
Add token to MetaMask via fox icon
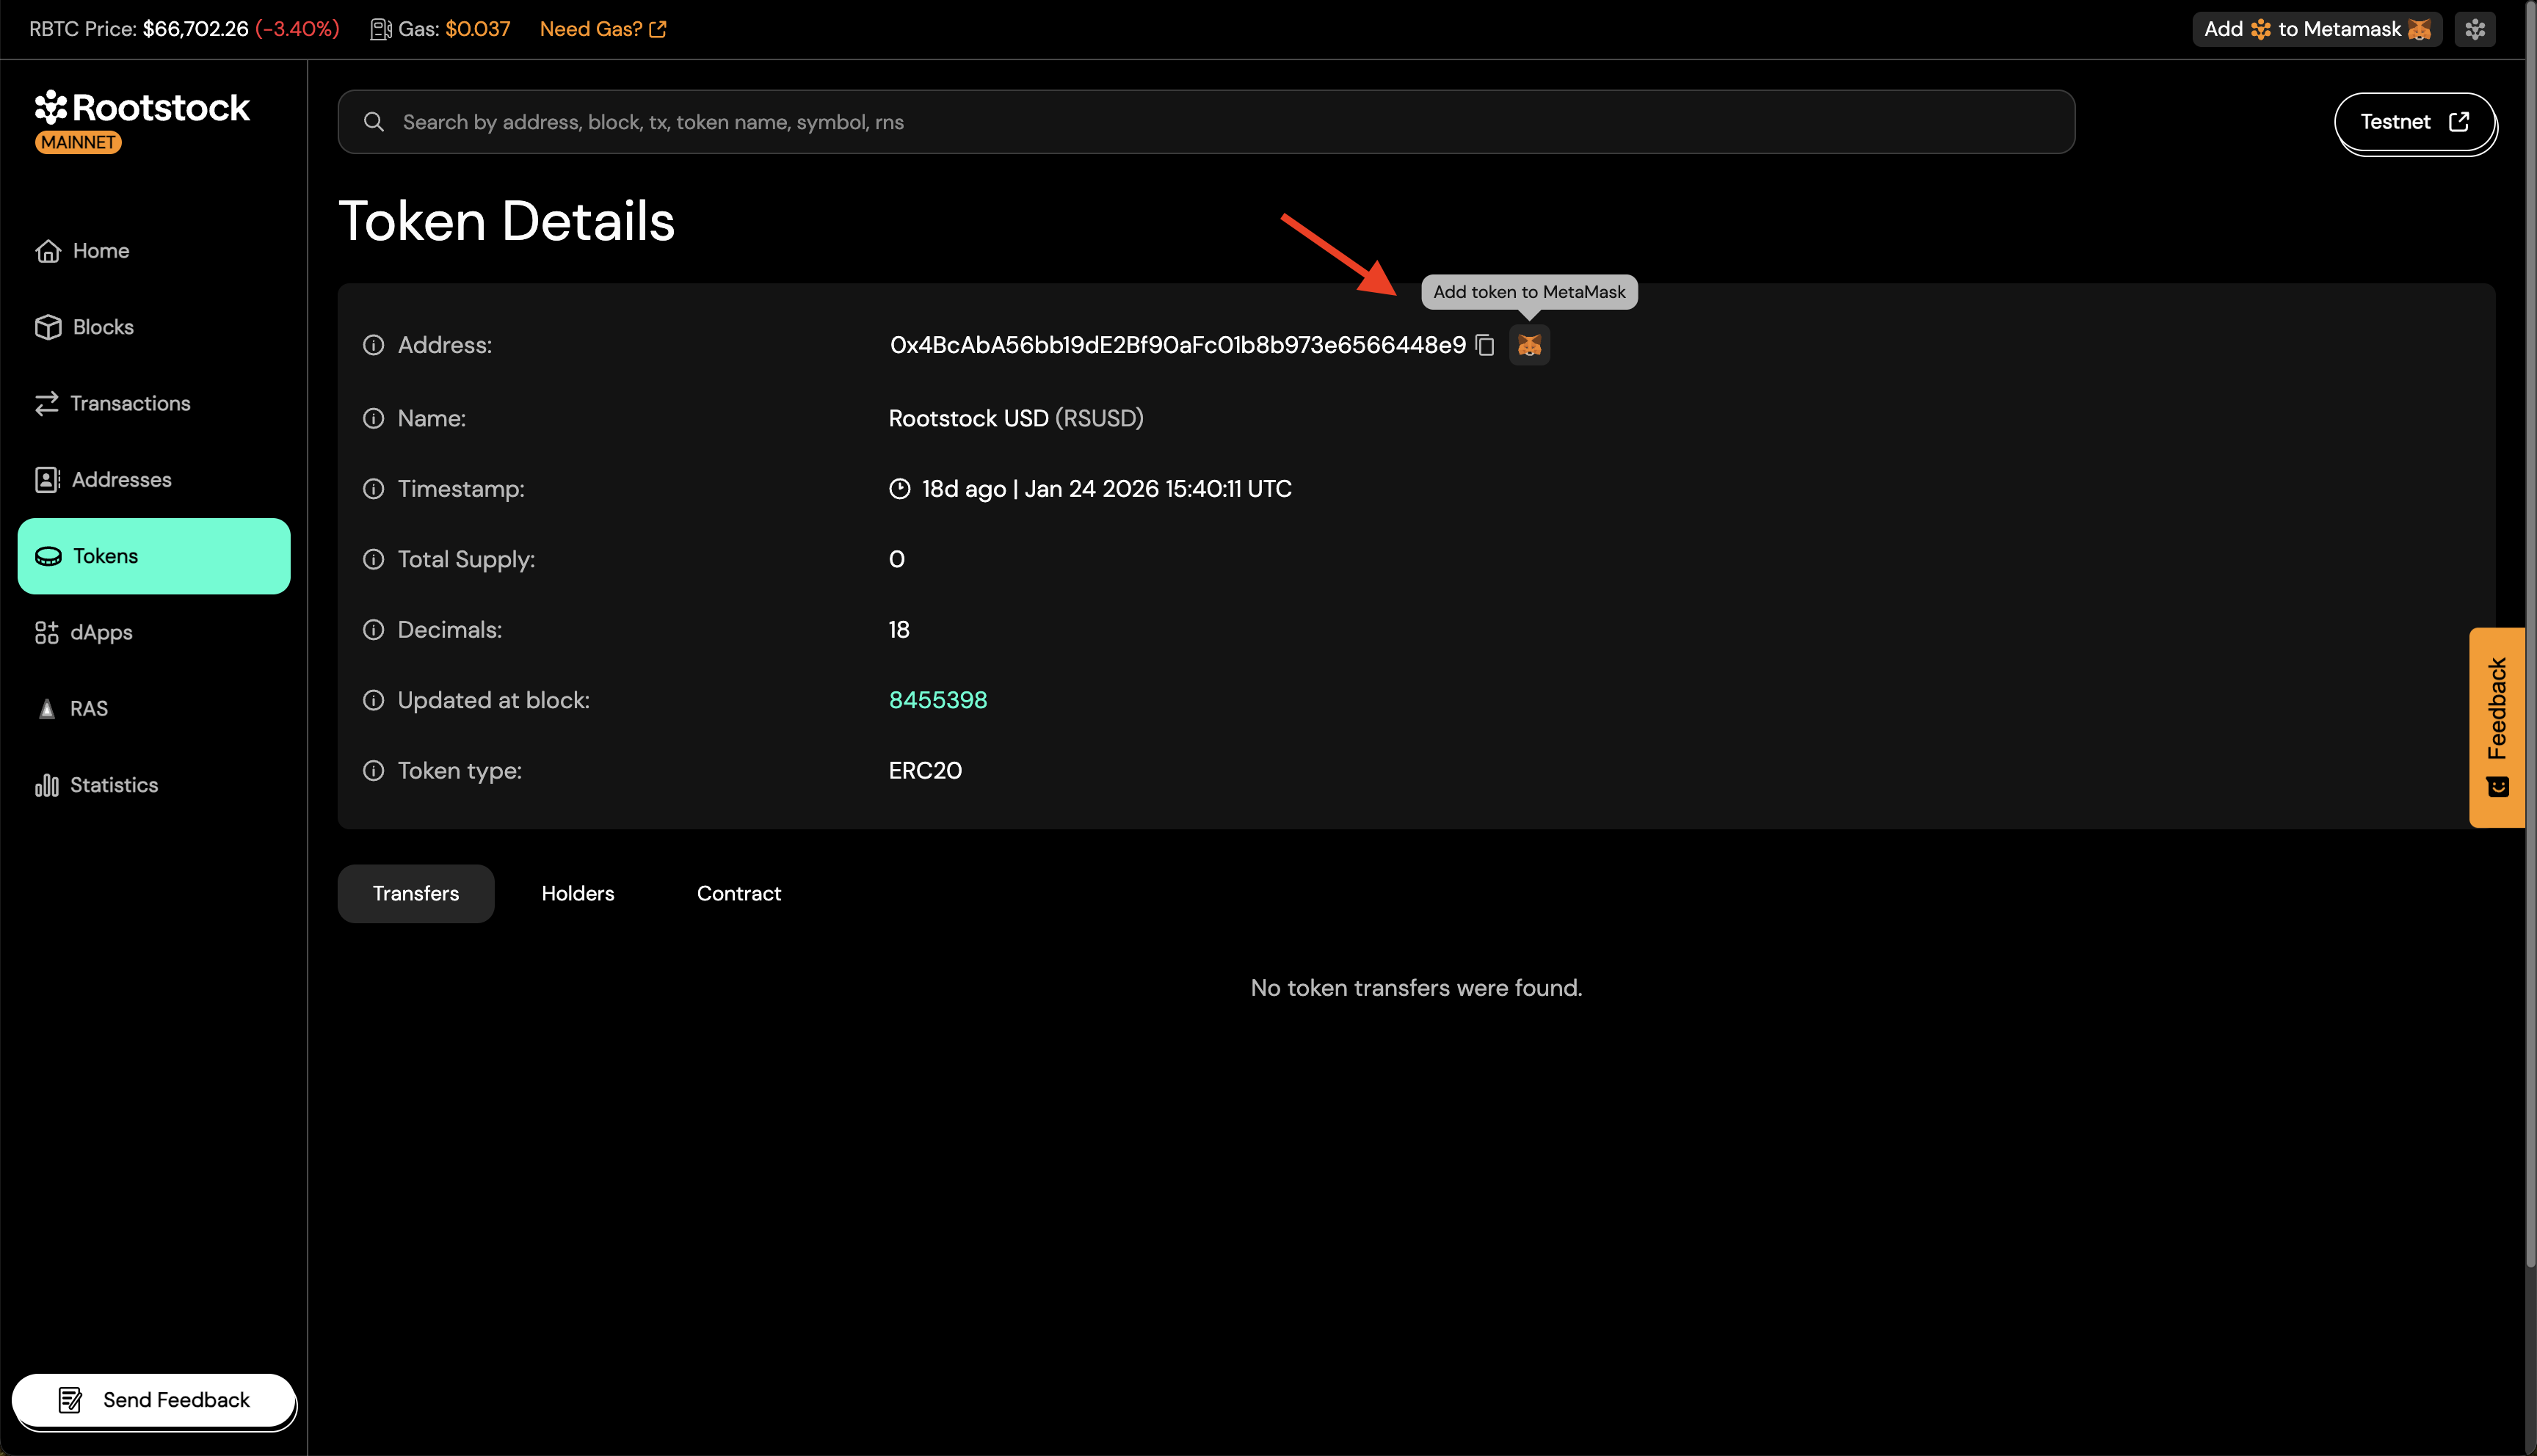[1529, 345]
